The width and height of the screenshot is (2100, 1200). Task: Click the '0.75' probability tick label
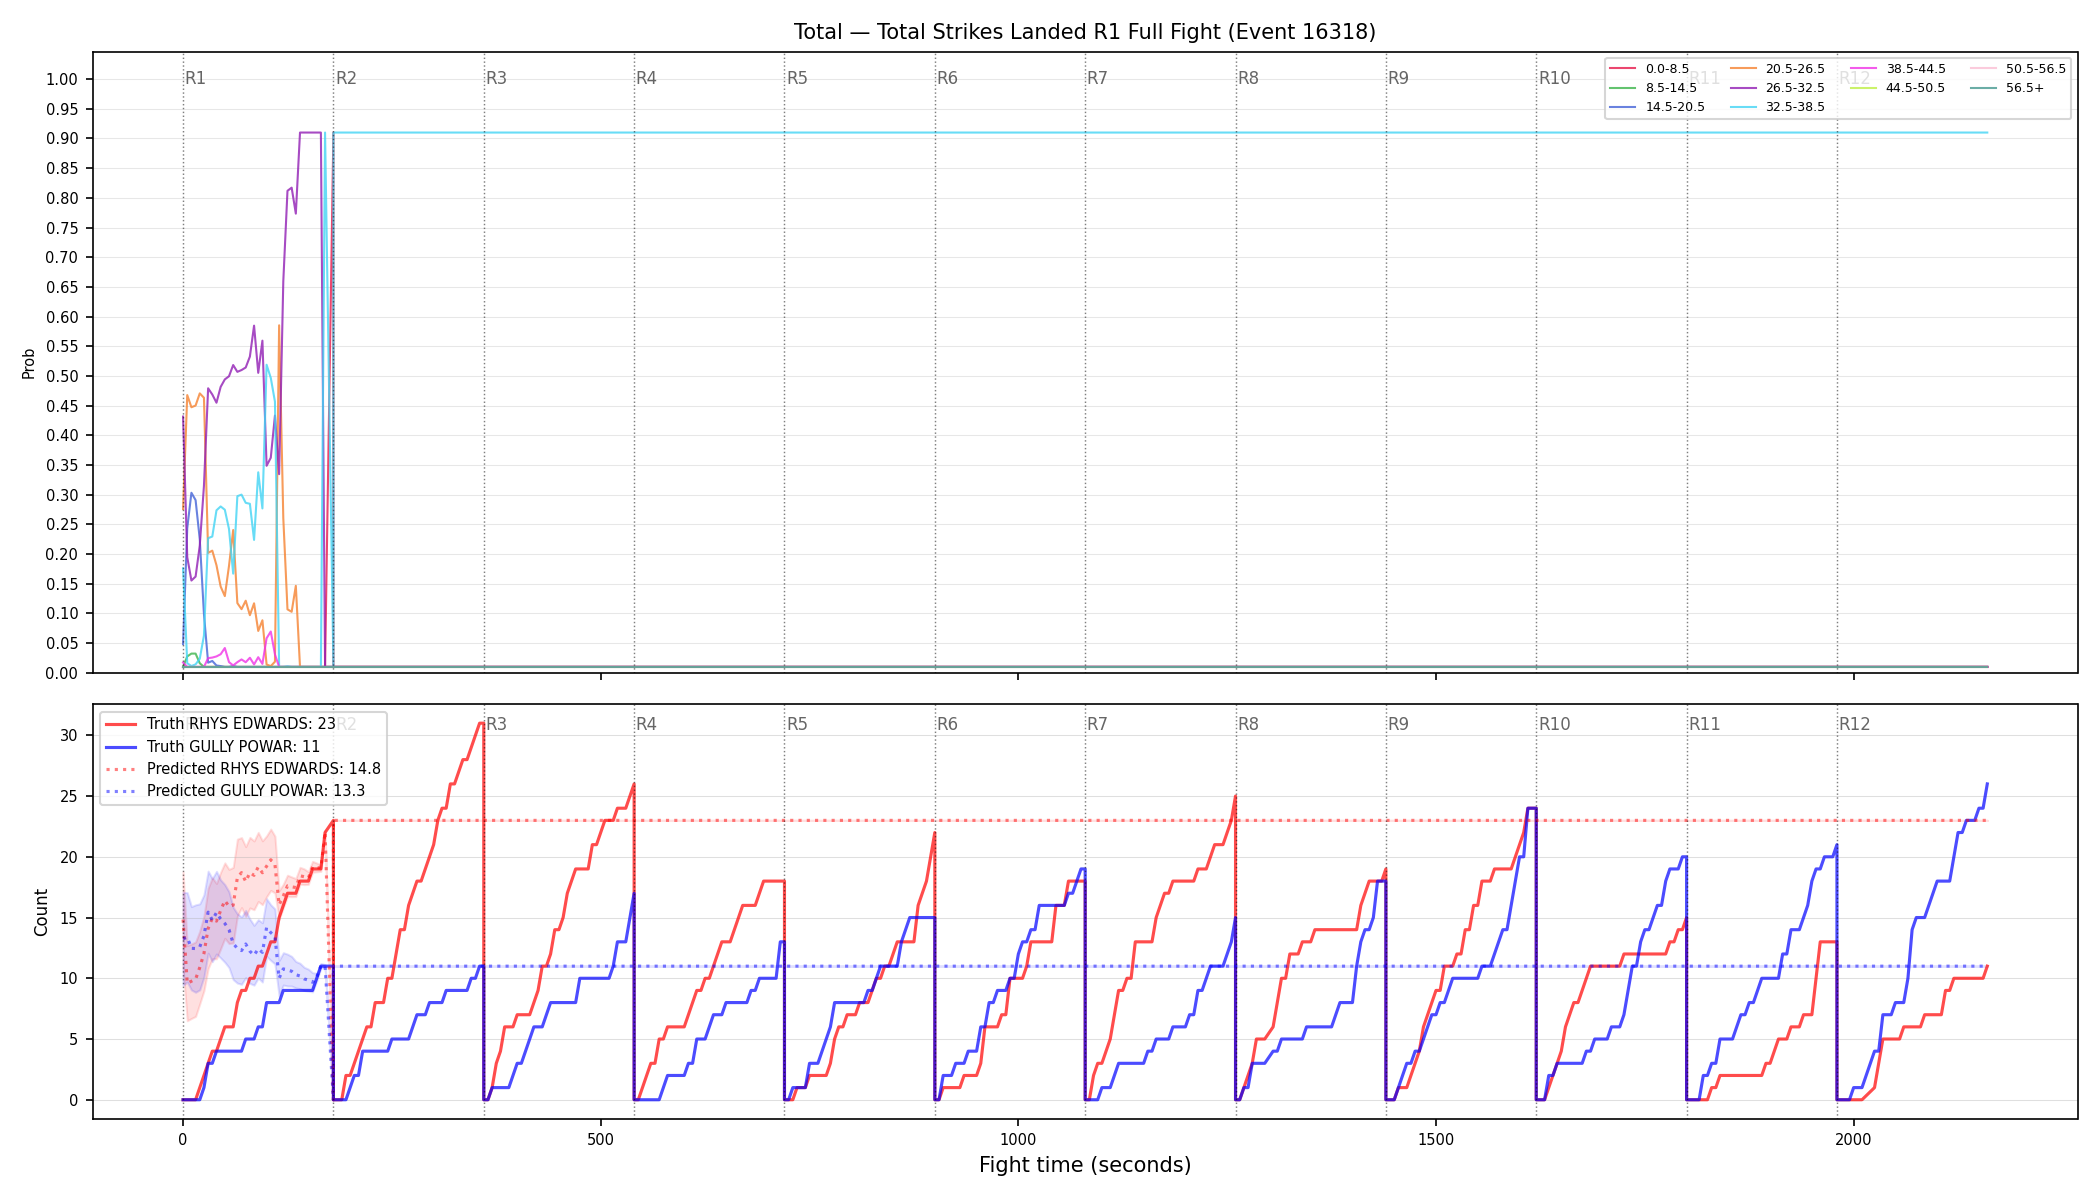[x=62, y=228]
